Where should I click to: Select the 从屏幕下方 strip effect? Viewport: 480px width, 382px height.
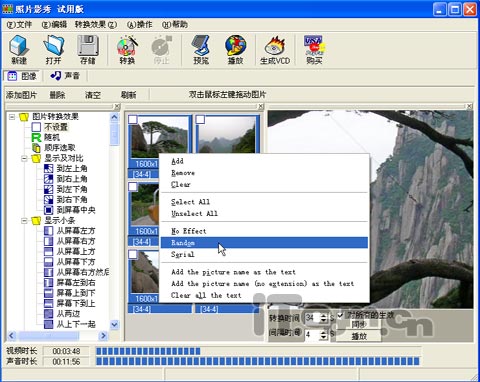pyautogui.click(x=49, y=262)
